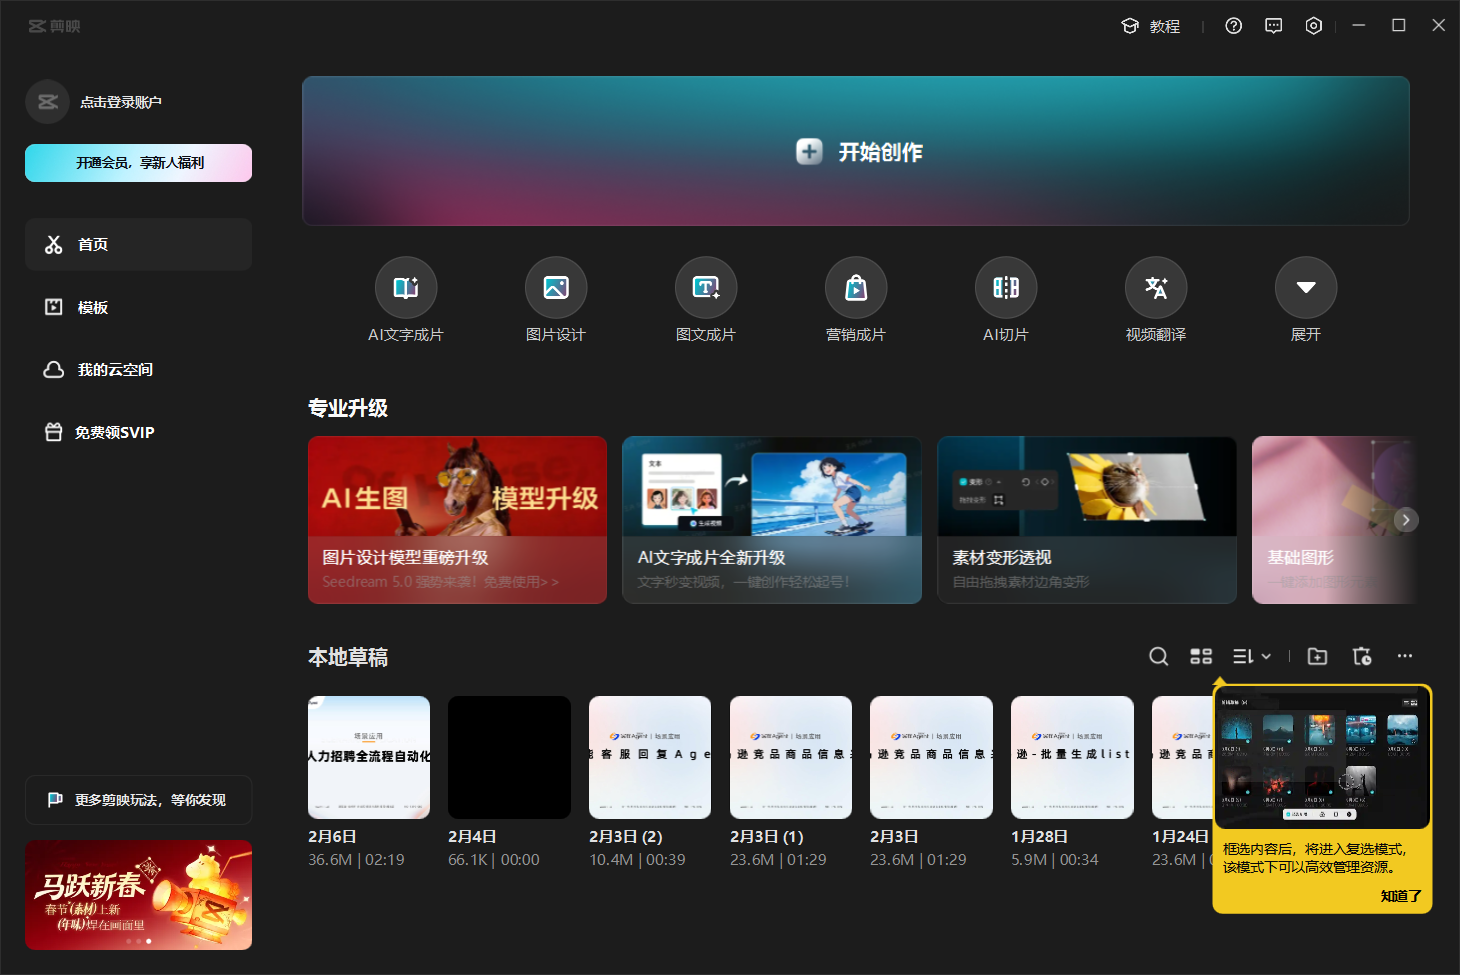
Task: Open the draft recycle bin icon
Action: [1361, 656]
